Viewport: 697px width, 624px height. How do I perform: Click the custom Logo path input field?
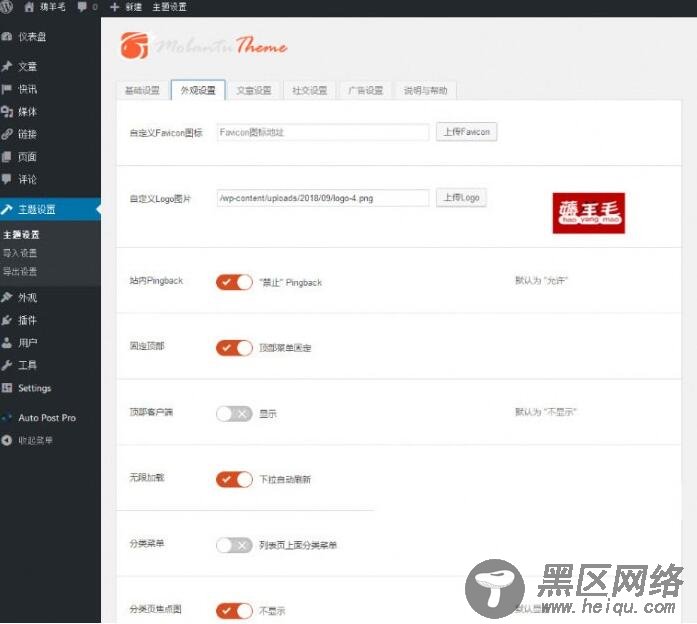[323, 198]
